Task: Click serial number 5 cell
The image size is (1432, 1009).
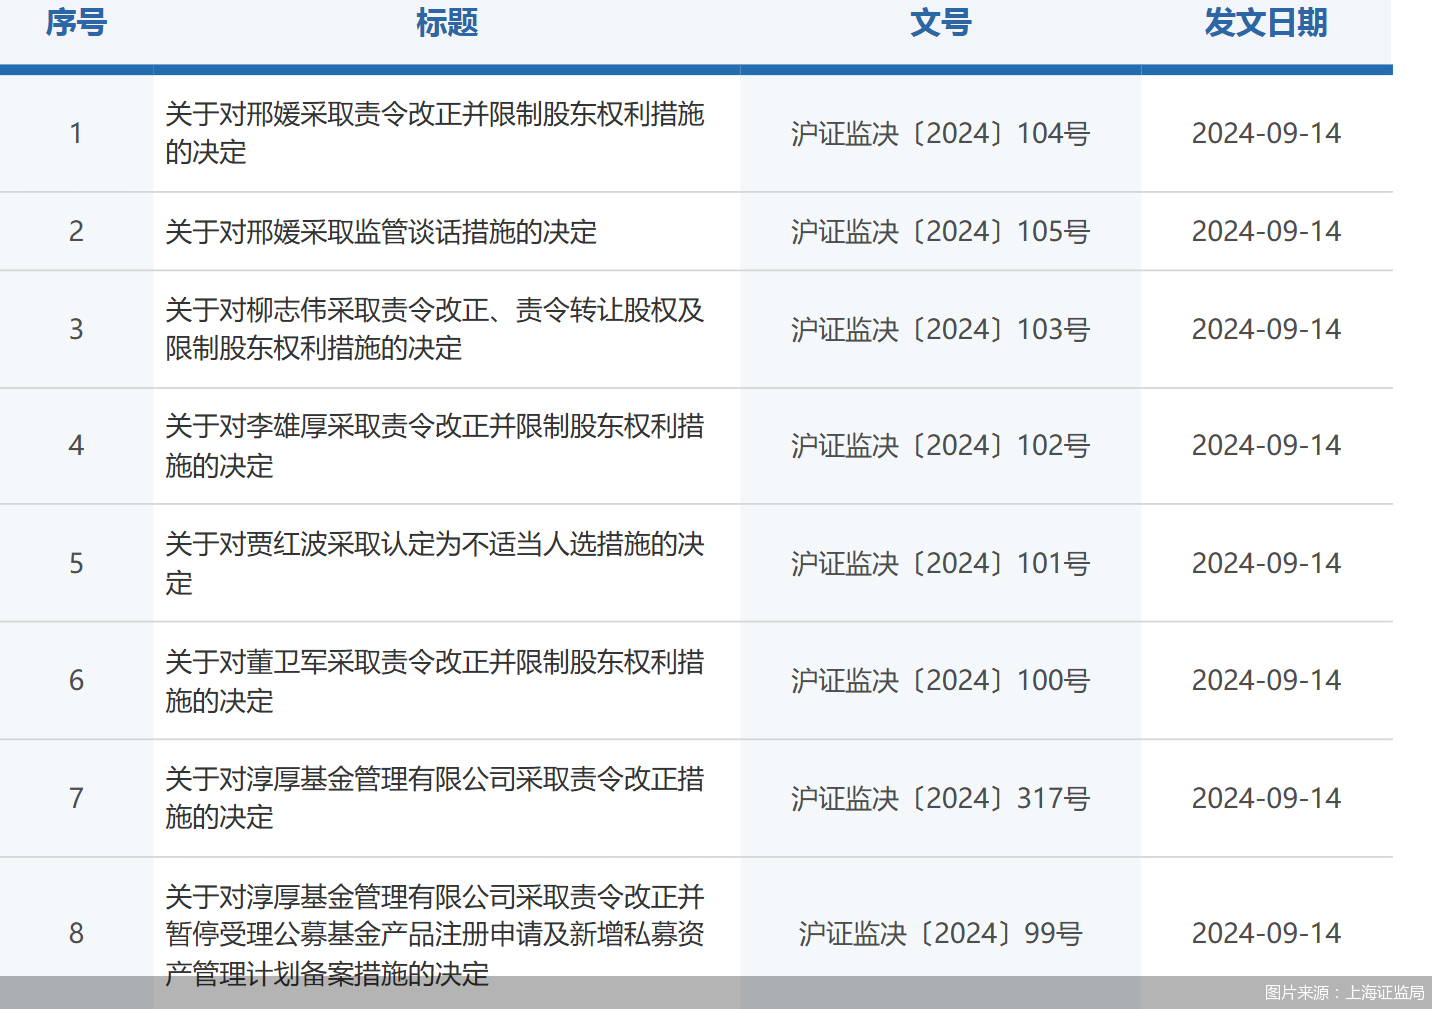Action: [x=76, y=564]
